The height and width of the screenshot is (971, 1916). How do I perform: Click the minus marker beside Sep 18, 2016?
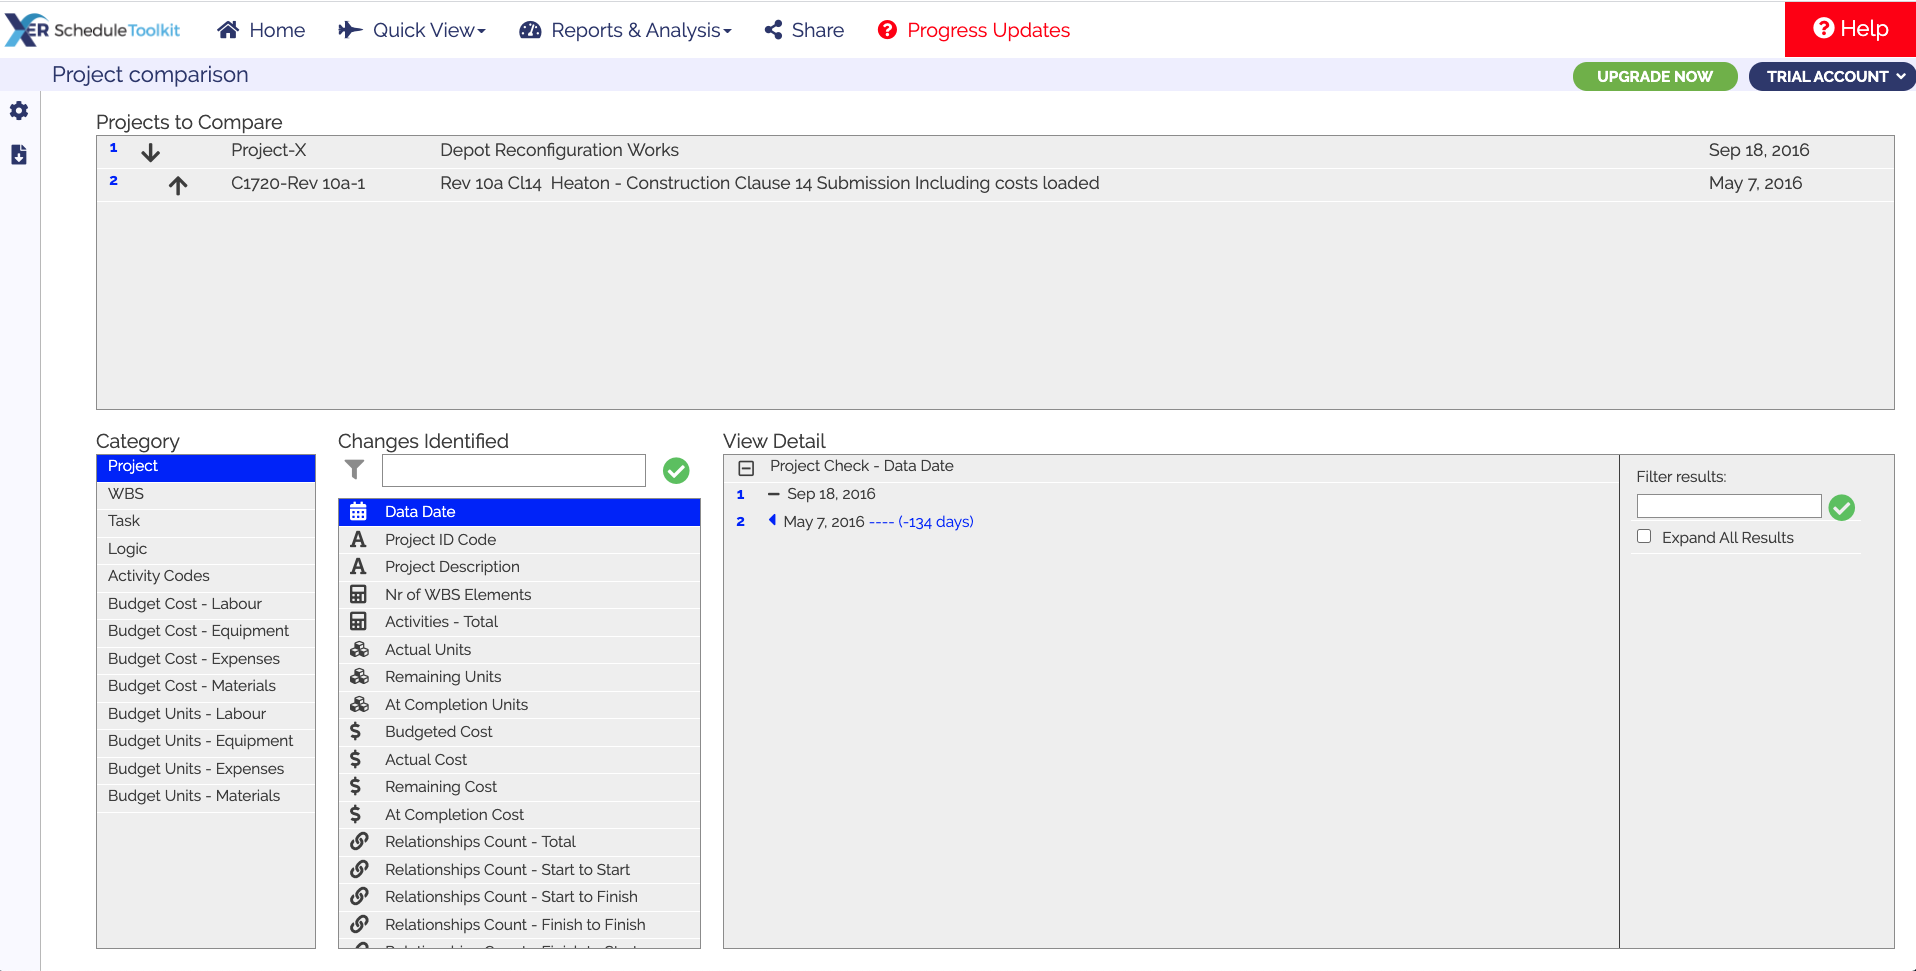pos(773,494)
